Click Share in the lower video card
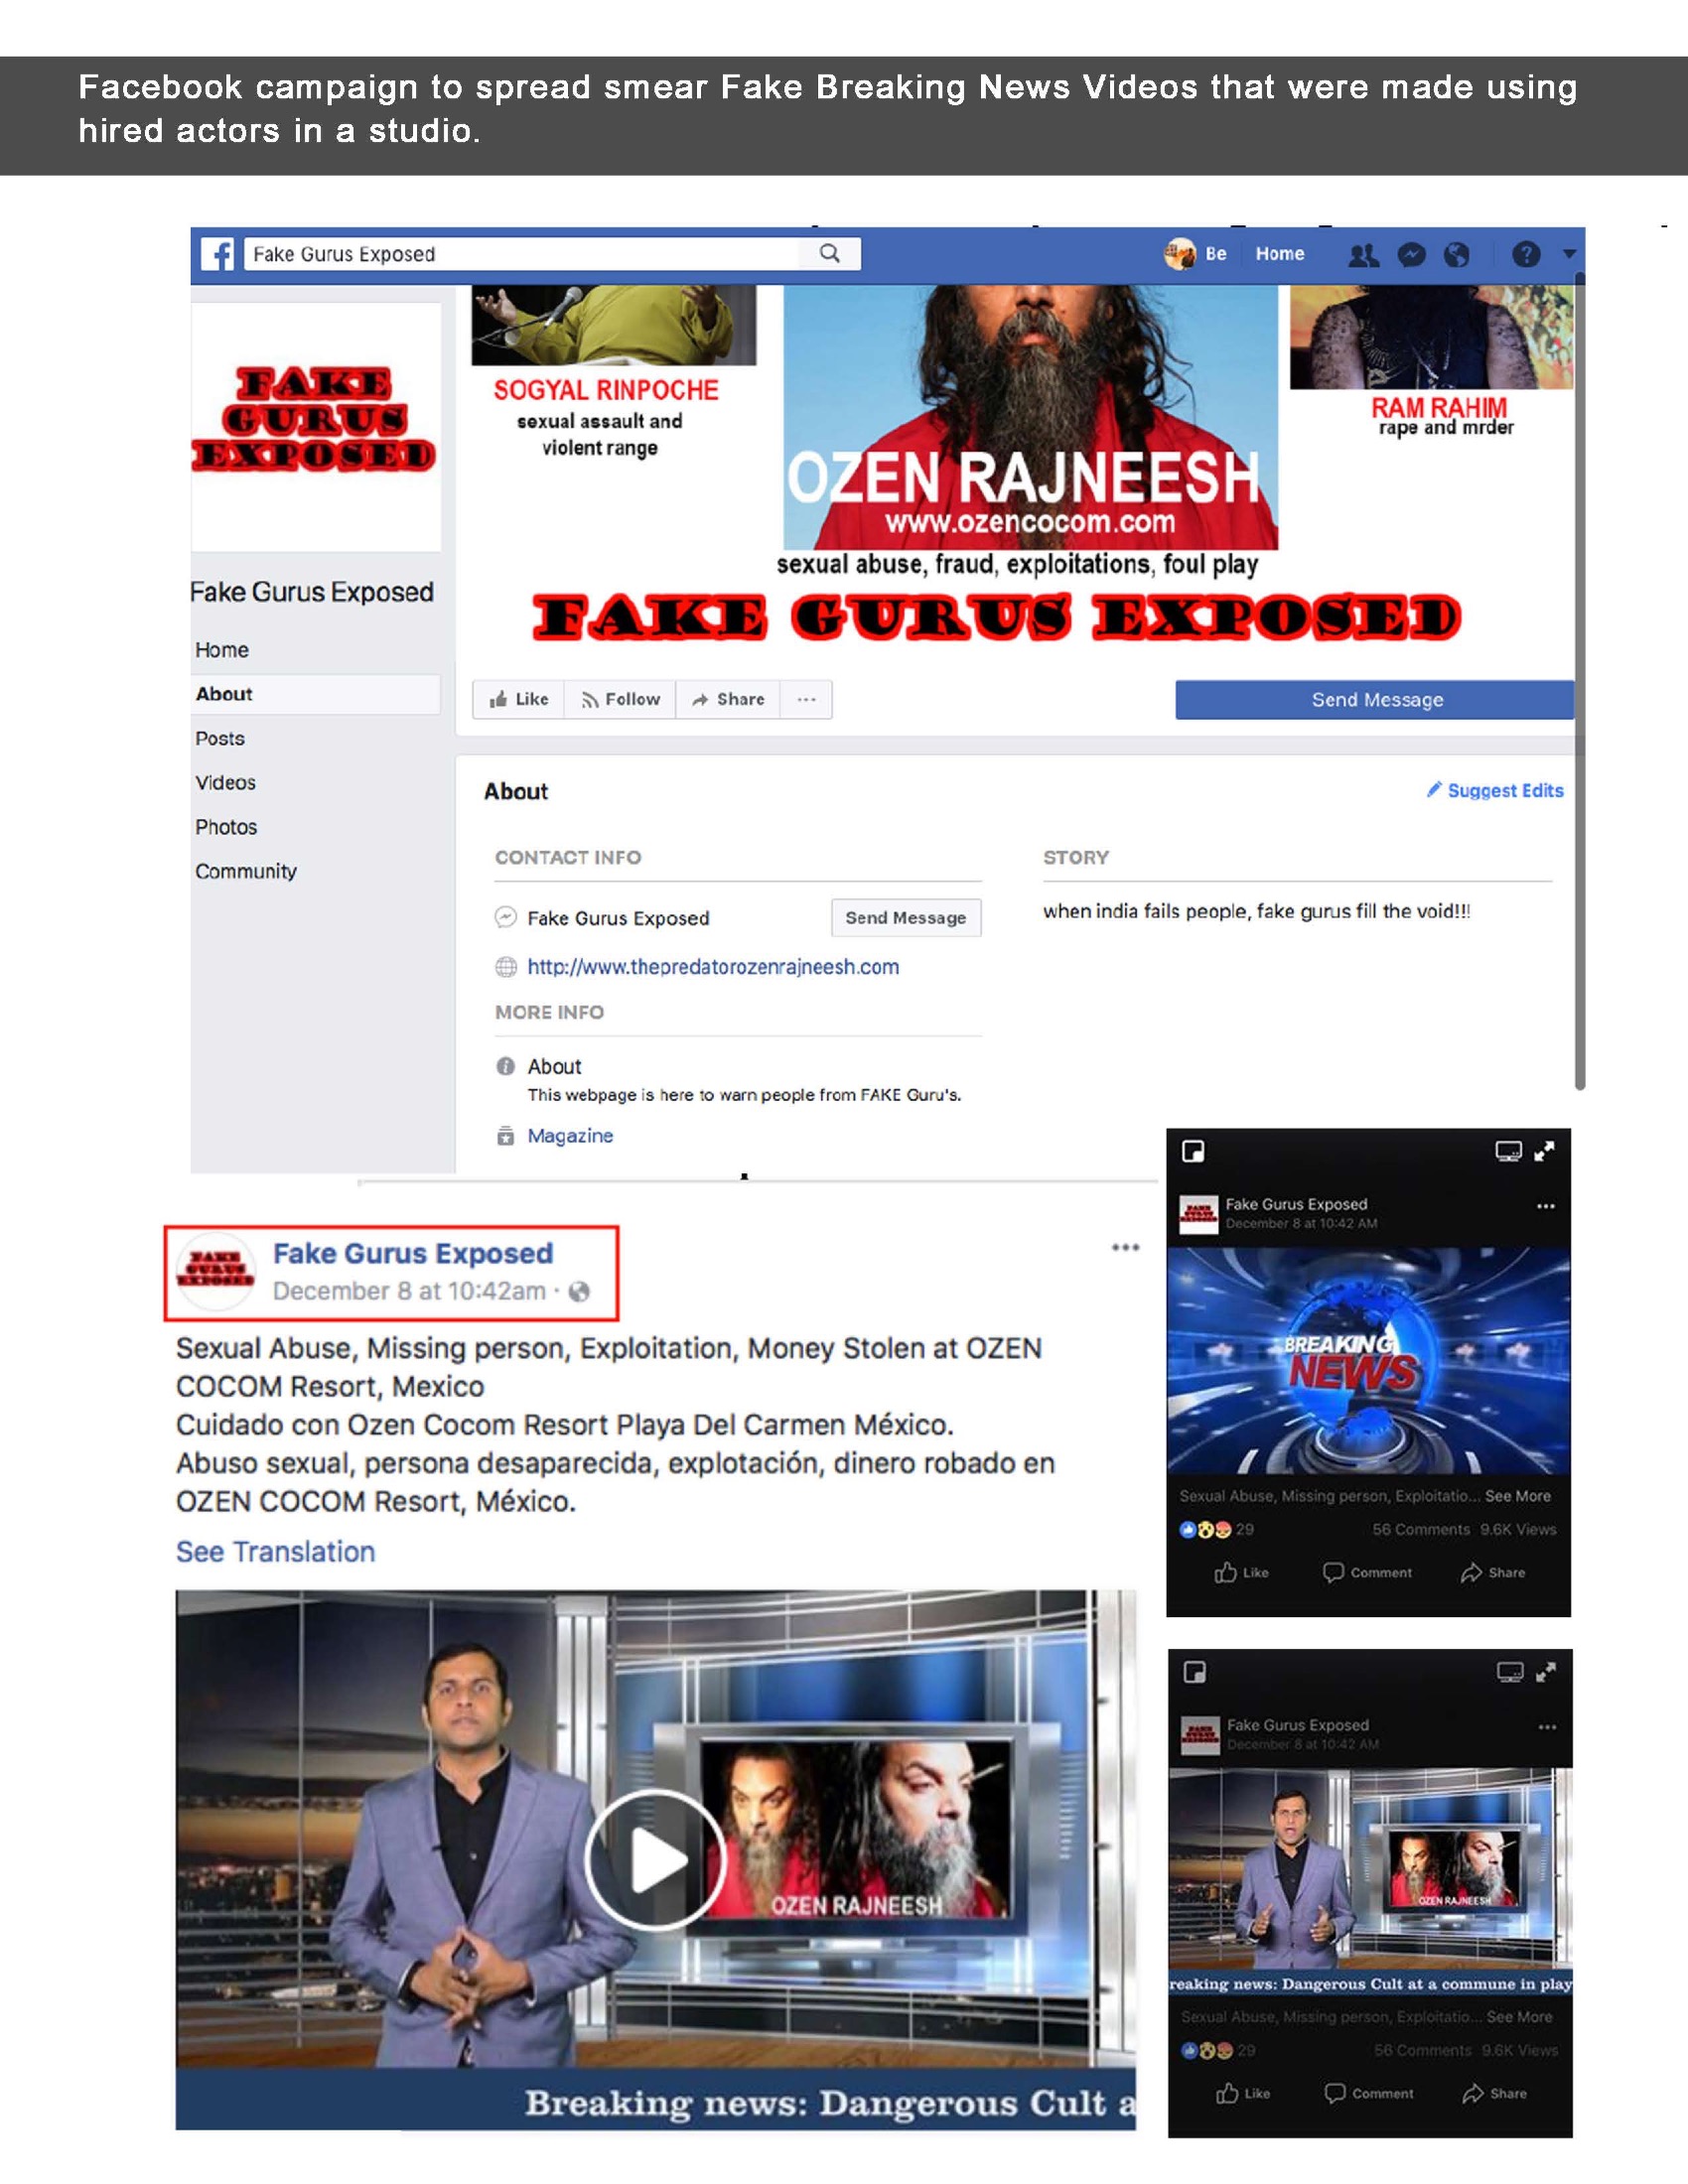 click(1495, 2094)
